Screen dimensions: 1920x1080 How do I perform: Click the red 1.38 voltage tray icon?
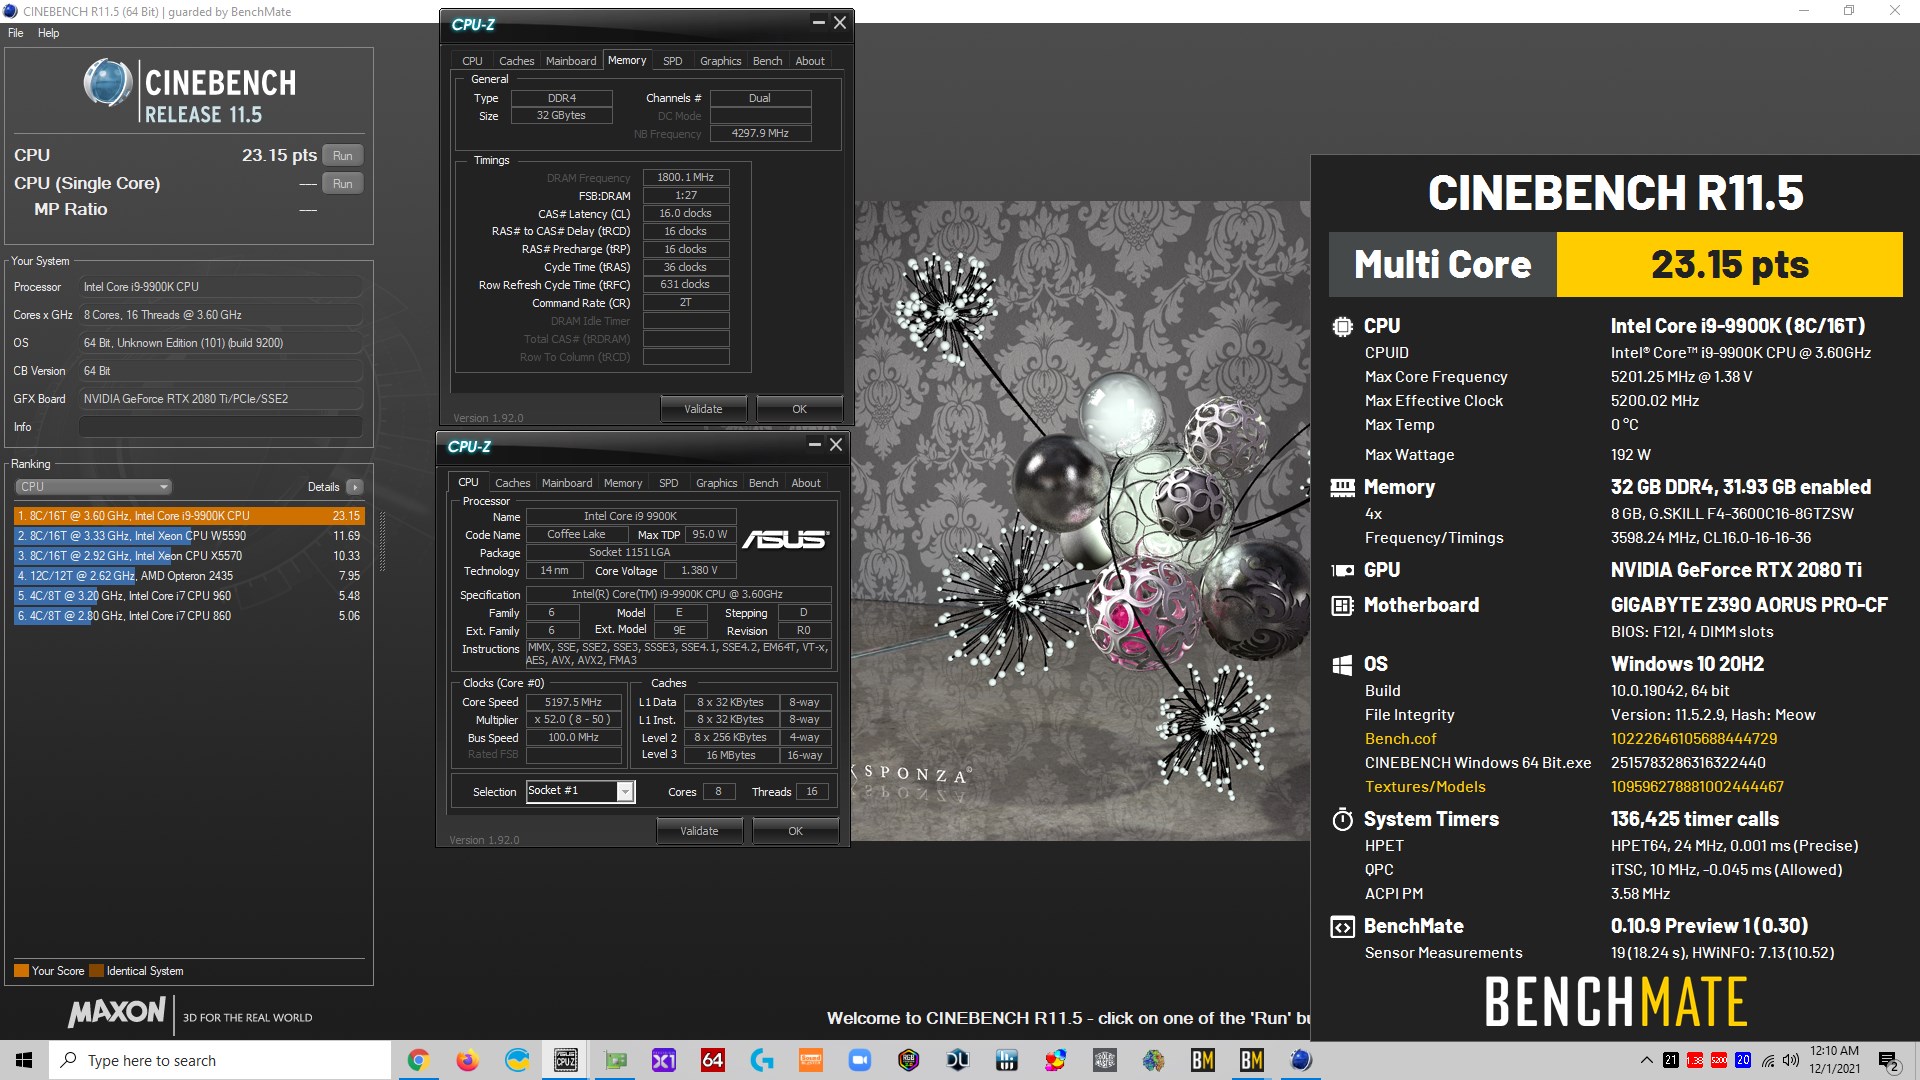pos(1695,1060)
